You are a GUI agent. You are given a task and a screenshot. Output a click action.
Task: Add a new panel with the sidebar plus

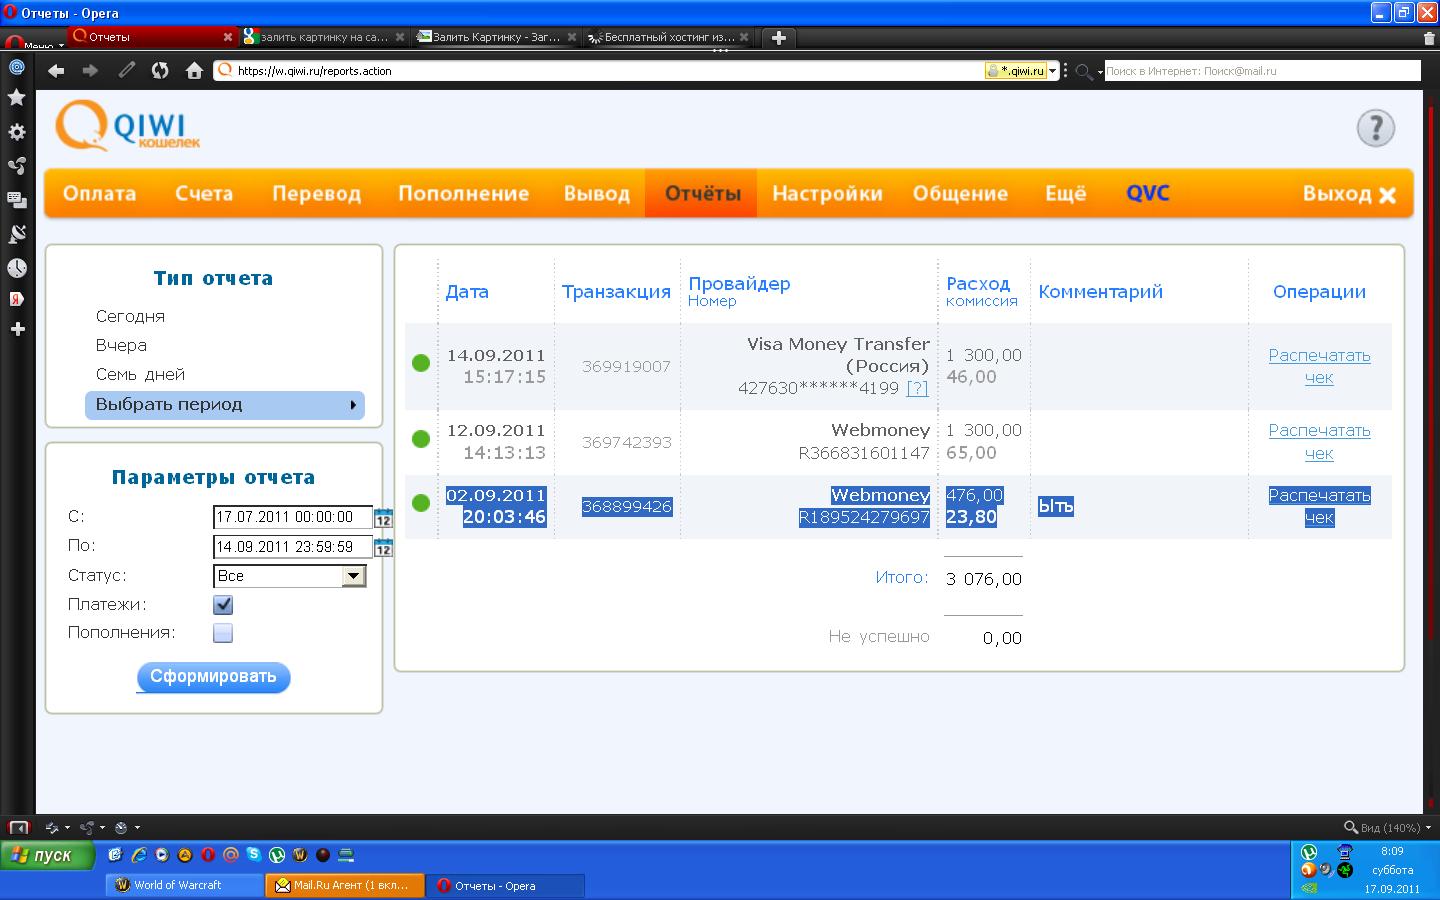click(x=17, y=329)
